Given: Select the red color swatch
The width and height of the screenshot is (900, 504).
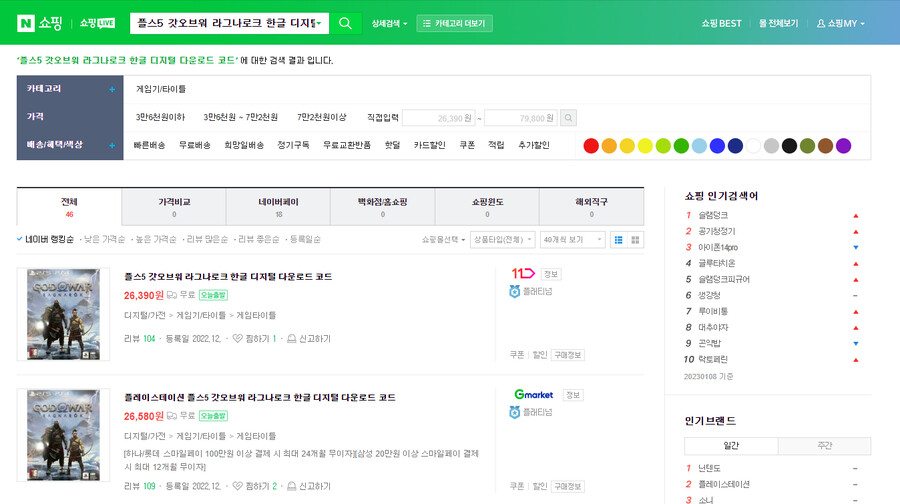Looking at the screenshot, I should 591,146.
